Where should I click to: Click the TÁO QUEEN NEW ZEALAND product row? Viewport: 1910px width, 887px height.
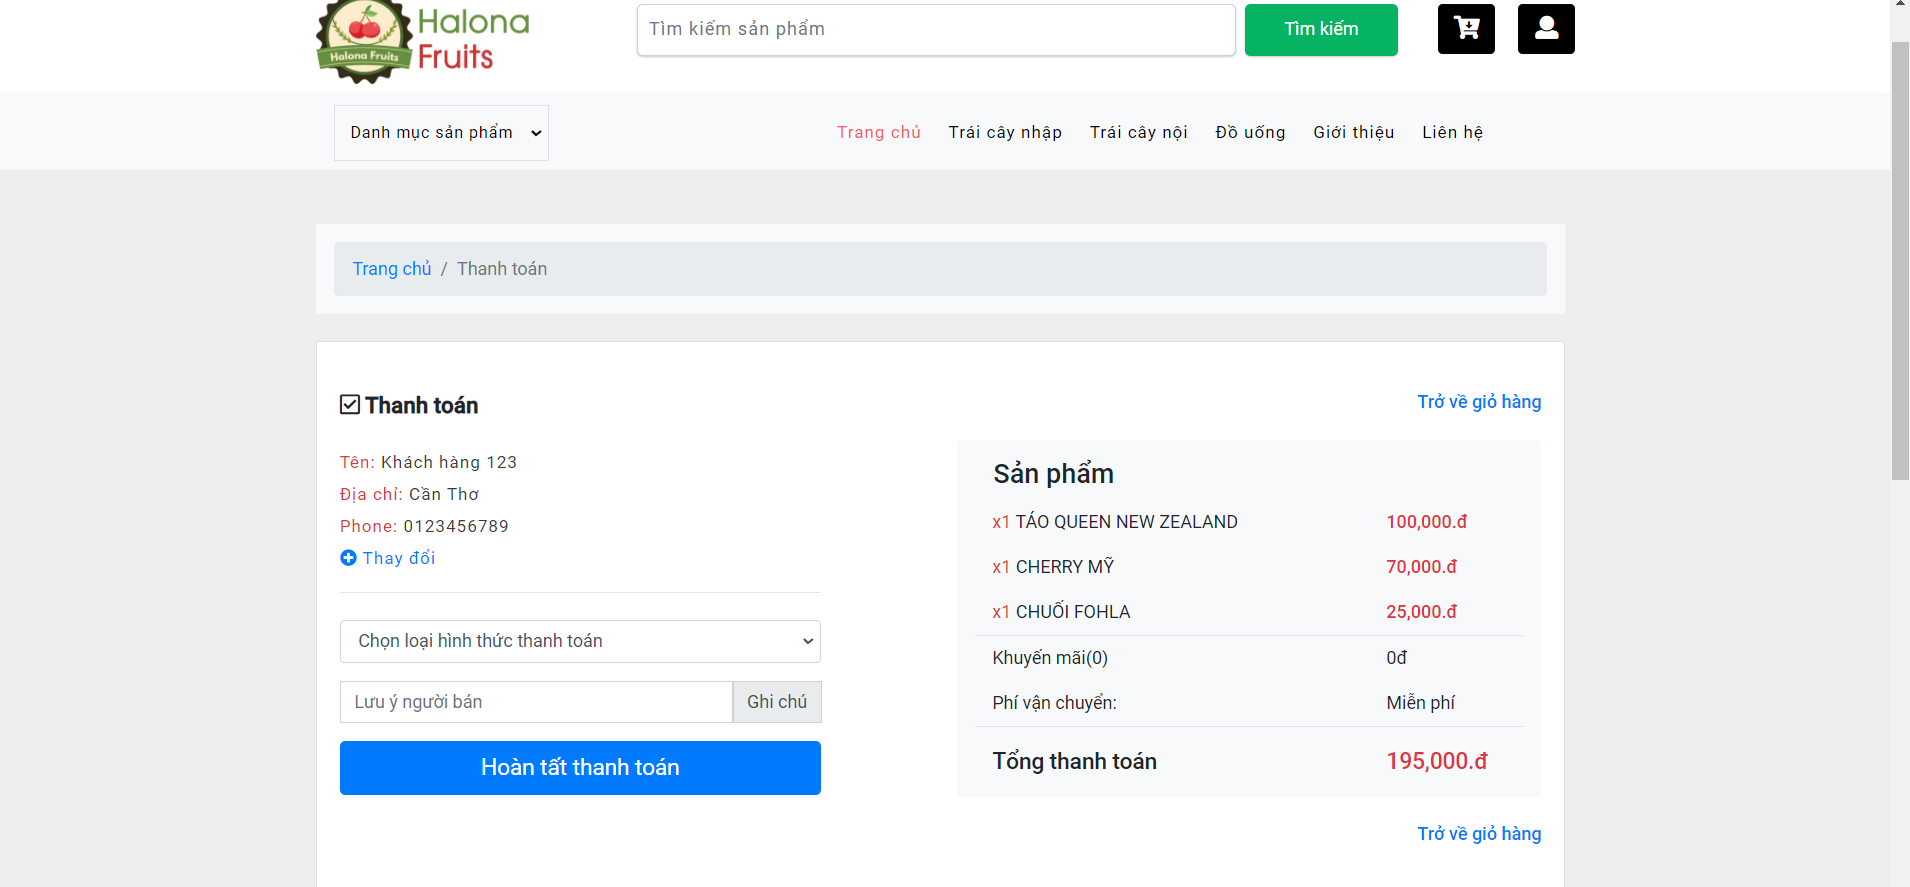pos(1248,522)
